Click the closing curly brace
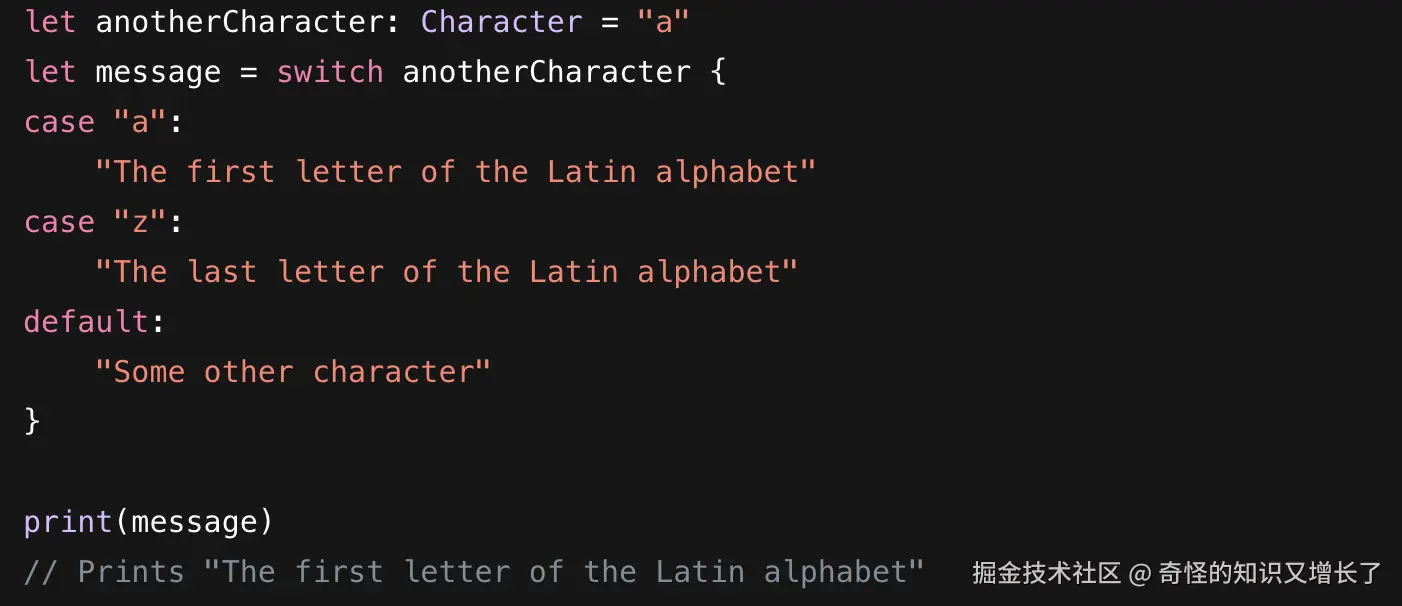The image size is (1402, 606). [32, 422]
